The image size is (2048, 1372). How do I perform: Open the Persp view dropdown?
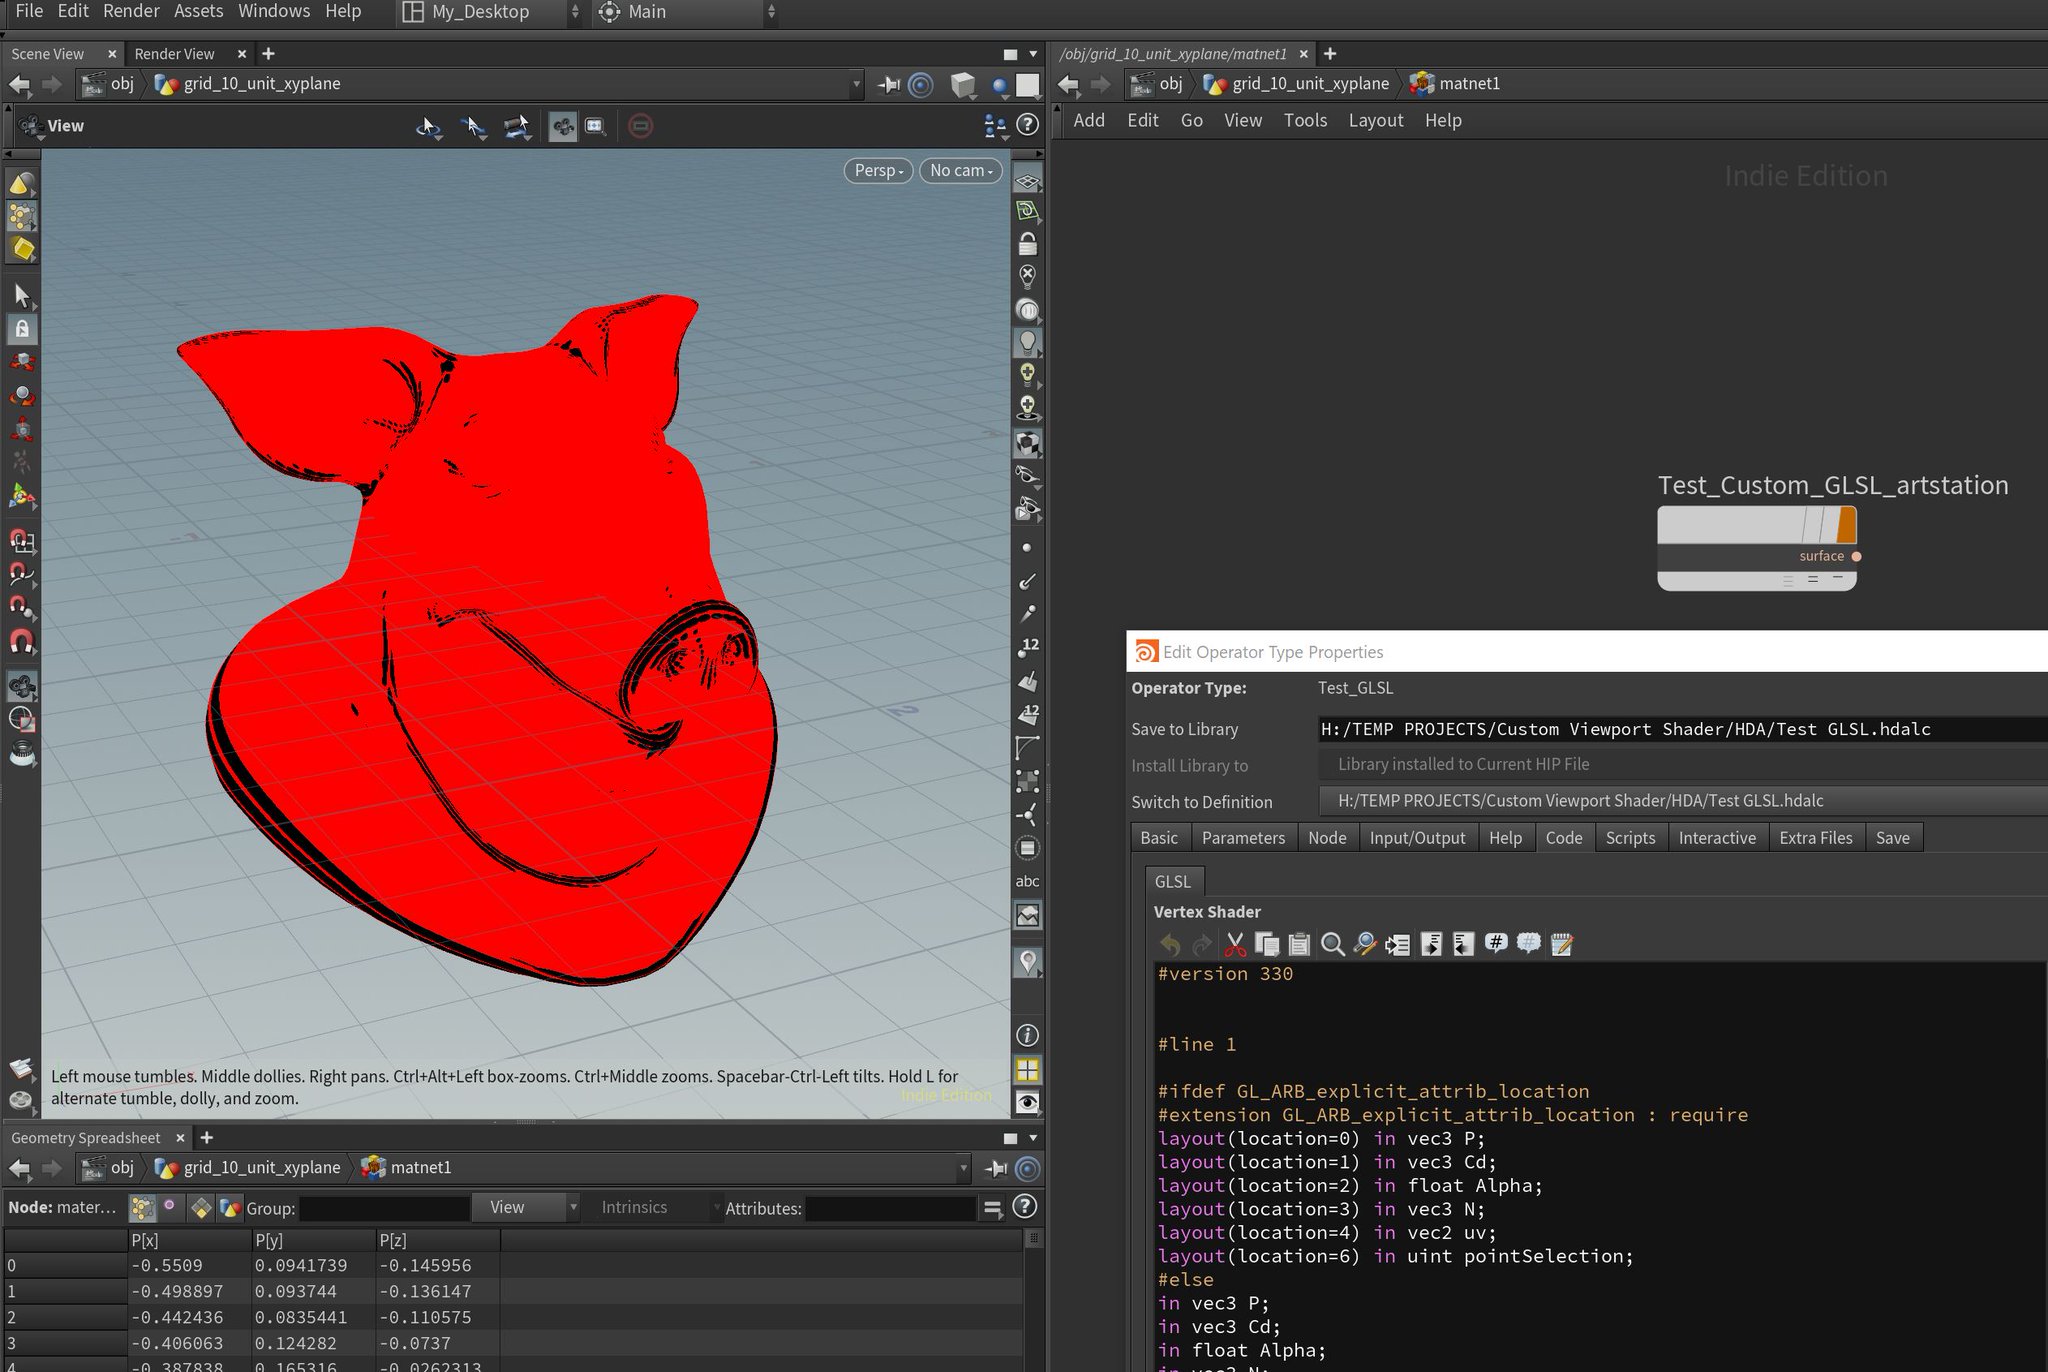coord(877,170)
